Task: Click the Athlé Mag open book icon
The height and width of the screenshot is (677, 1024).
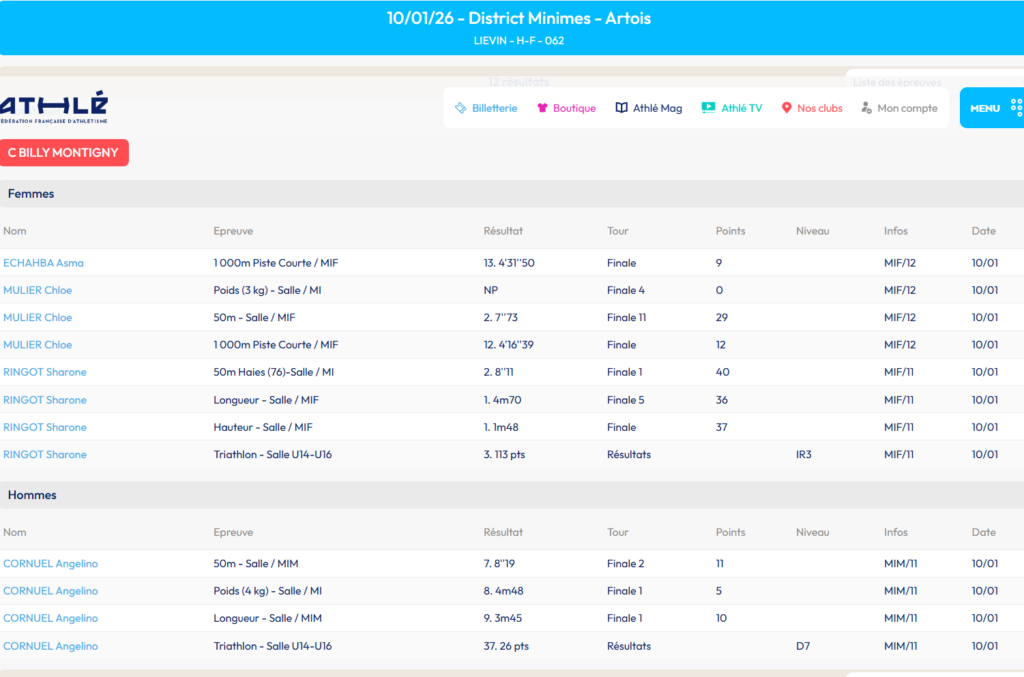Action: tap(621, 108)
